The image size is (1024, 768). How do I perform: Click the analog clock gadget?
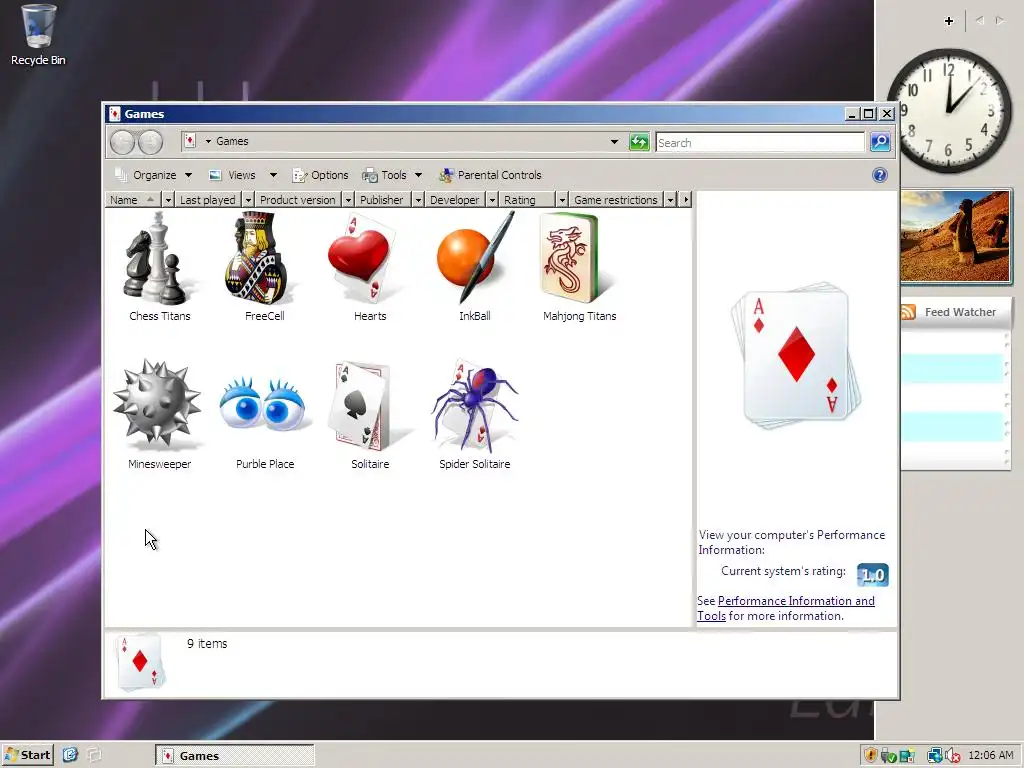coord(949,110)
